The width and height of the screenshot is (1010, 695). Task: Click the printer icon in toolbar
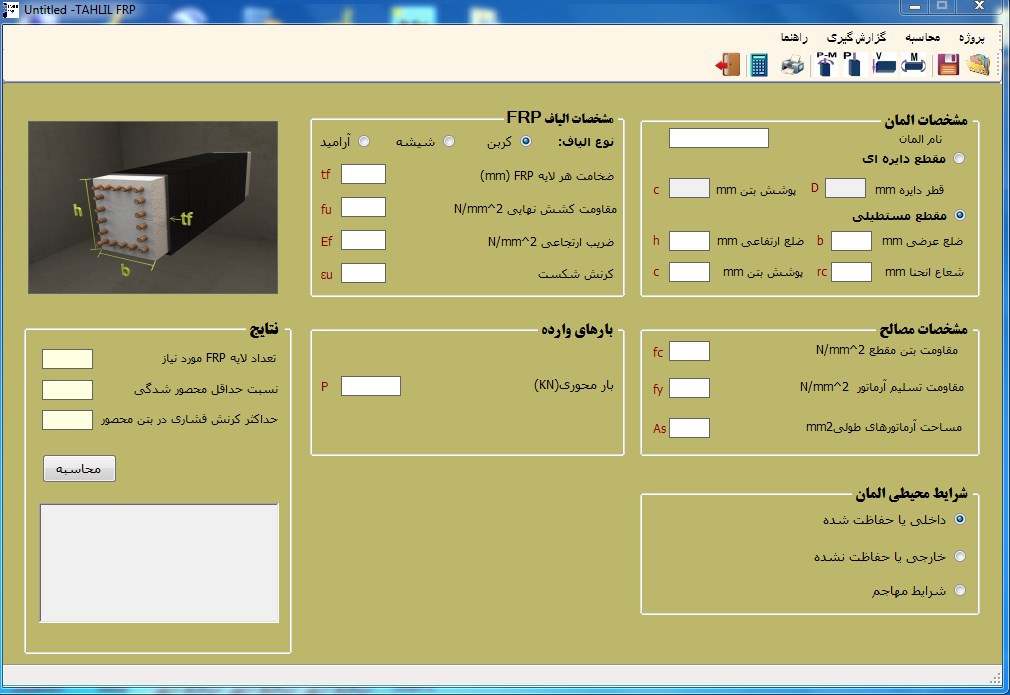point(792,65)
